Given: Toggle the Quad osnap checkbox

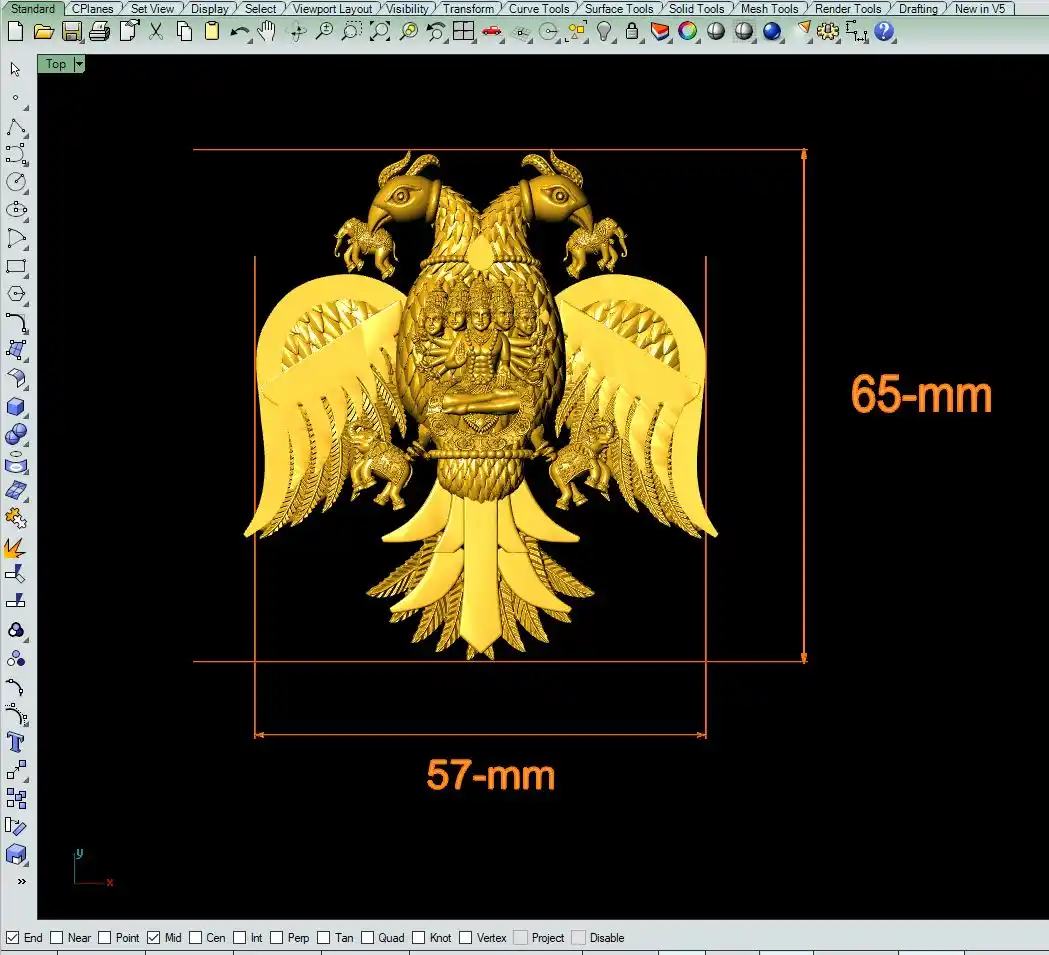Looking at the screenshot, I should point(368,938).
